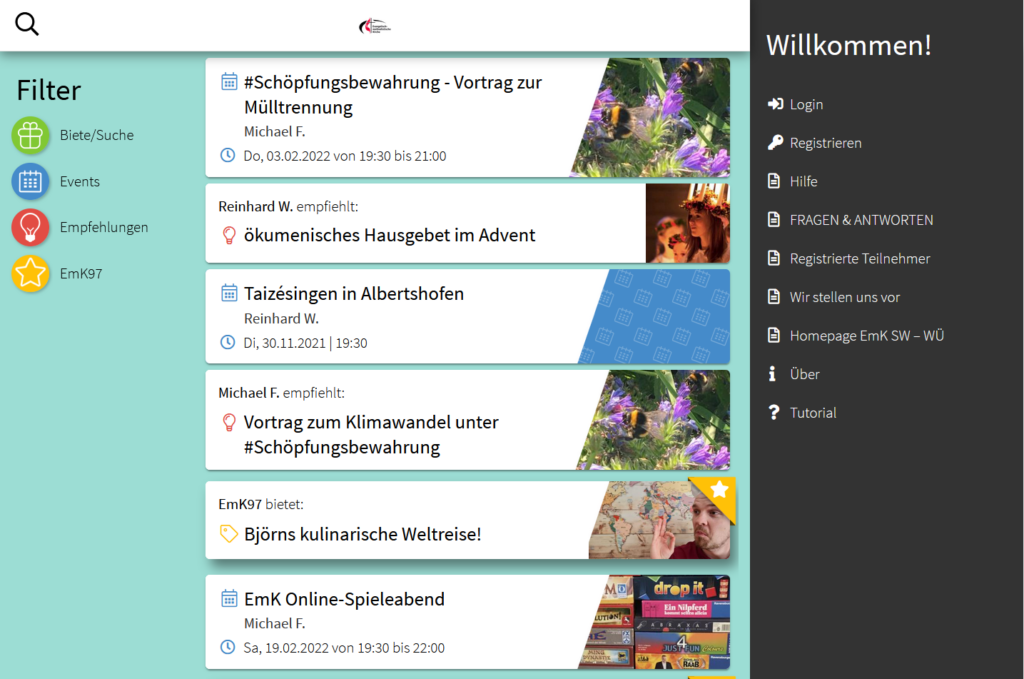Open FRAGEN & ANTWORTEN page
The height and width of the screenshot is (679, 1024).
coord(861,220)
